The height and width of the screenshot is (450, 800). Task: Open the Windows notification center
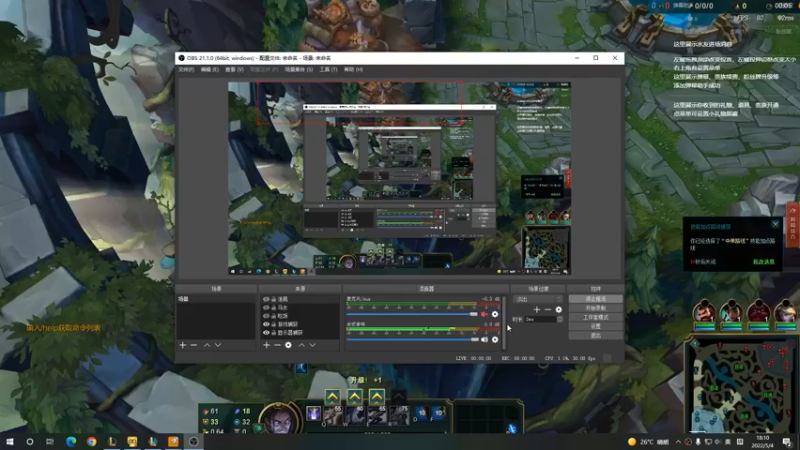click(787, 442)
